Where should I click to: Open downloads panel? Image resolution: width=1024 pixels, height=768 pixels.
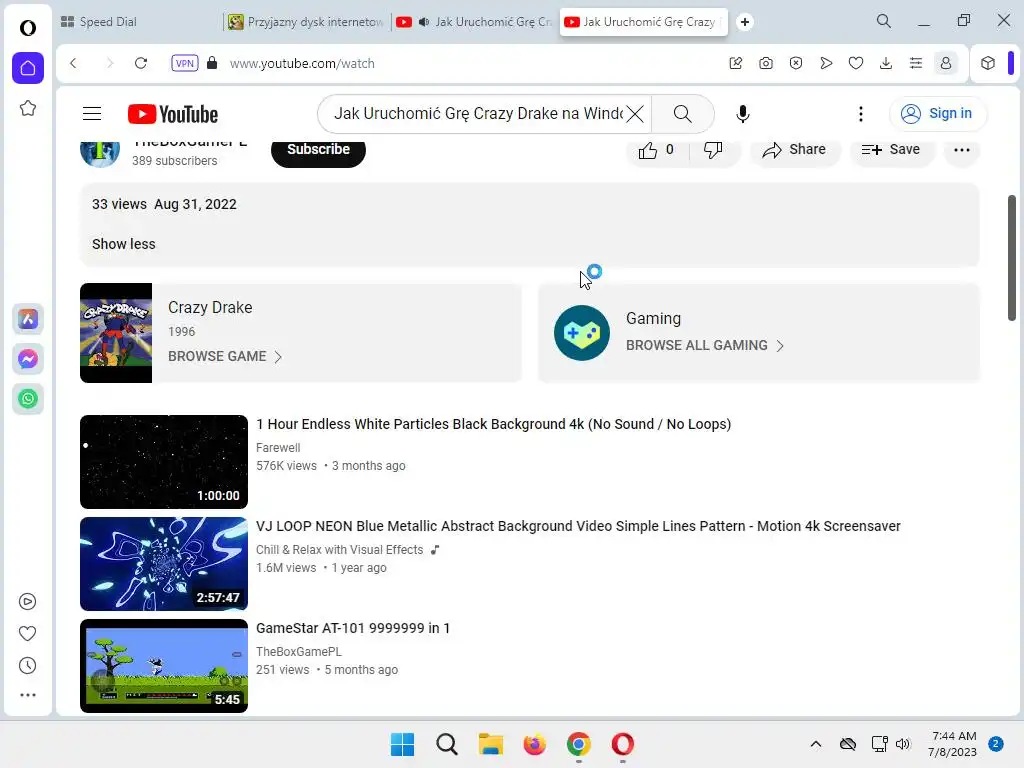pos(886,63)
